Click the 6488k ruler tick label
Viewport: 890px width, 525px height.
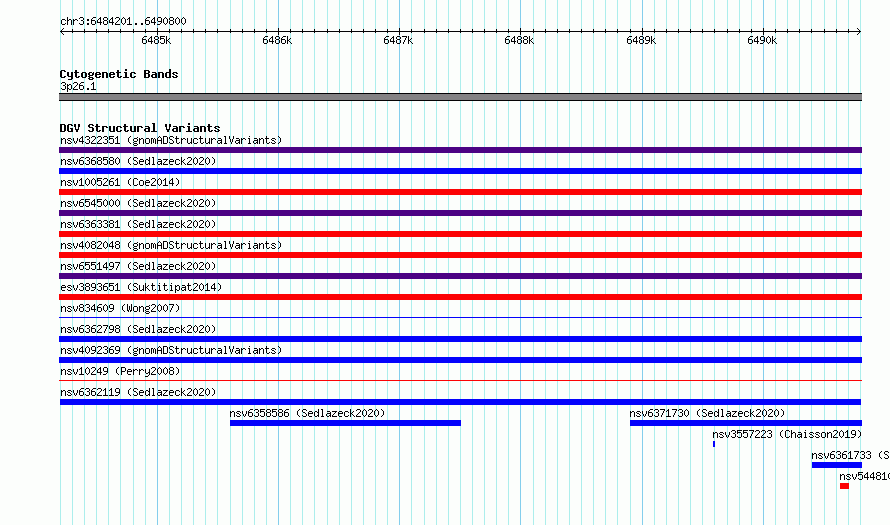click(x=519, y=40)
